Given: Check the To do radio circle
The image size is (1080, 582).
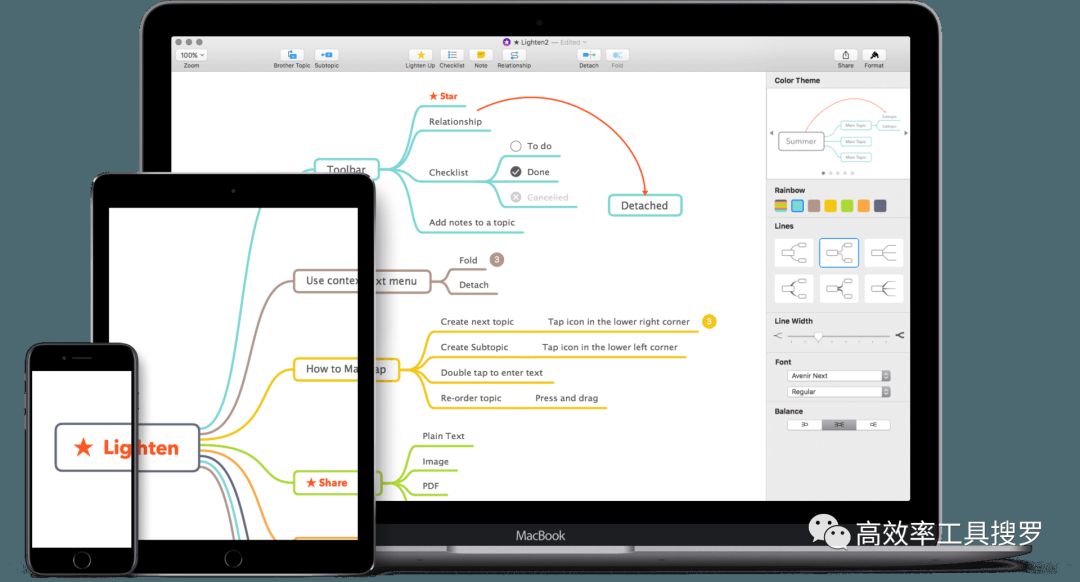Looking at the screenshot, I should (x=515, y=146).
